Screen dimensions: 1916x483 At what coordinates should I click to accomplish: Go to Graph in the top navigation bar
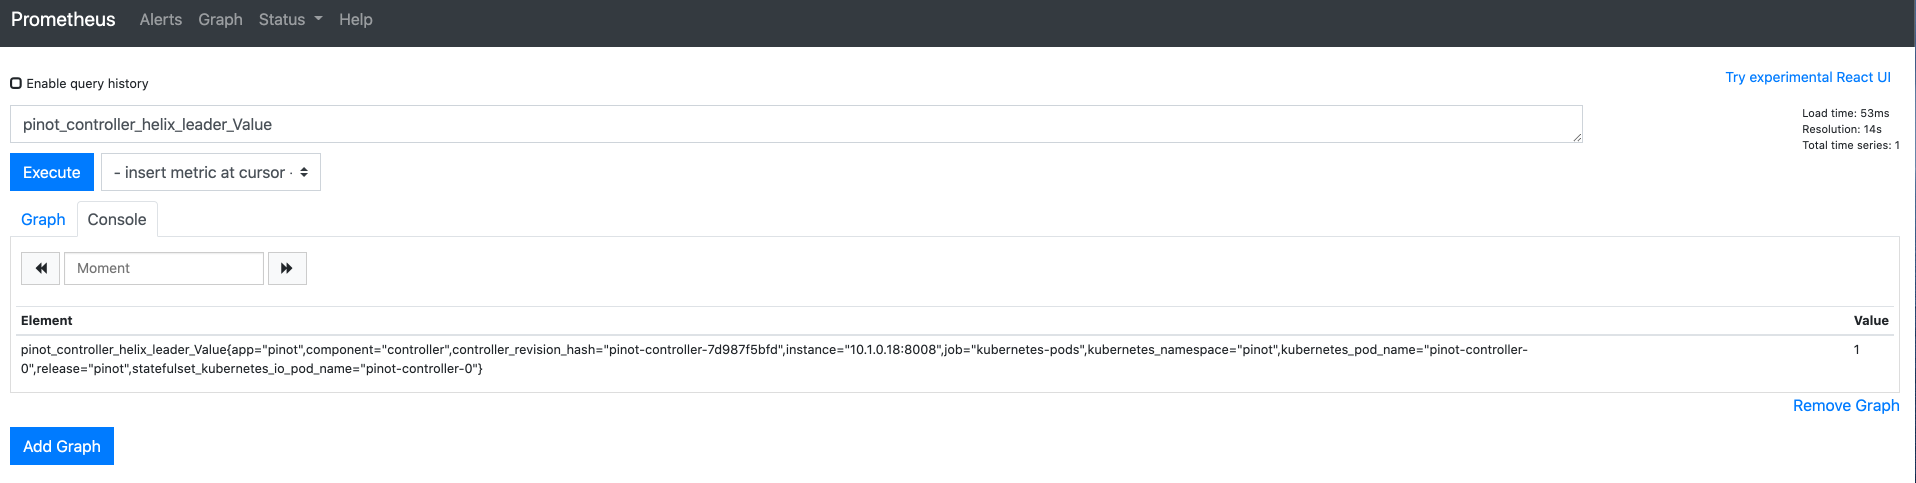tap(220, 20)
